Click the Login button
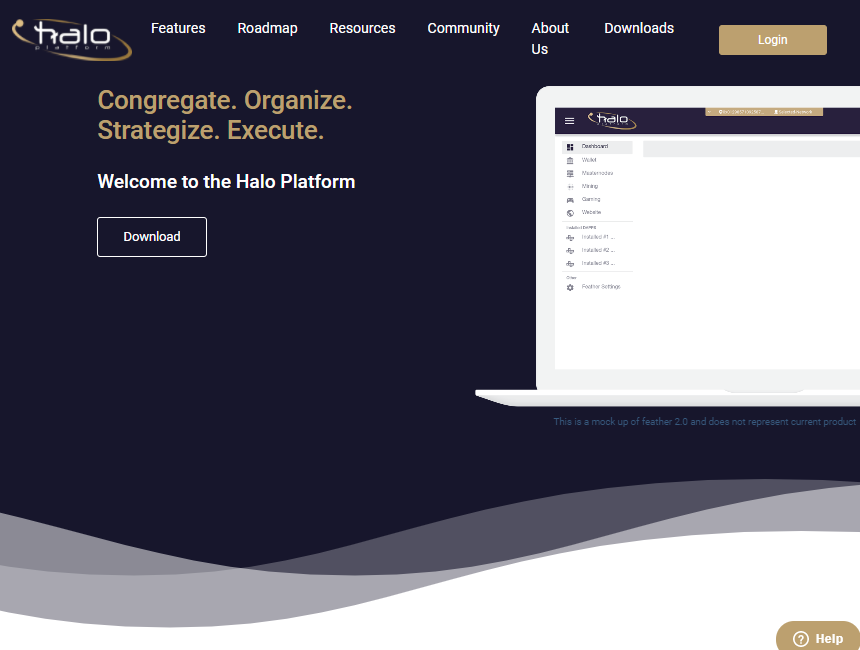This screenshot has width=860, height=650. click(x=772, y=39)
